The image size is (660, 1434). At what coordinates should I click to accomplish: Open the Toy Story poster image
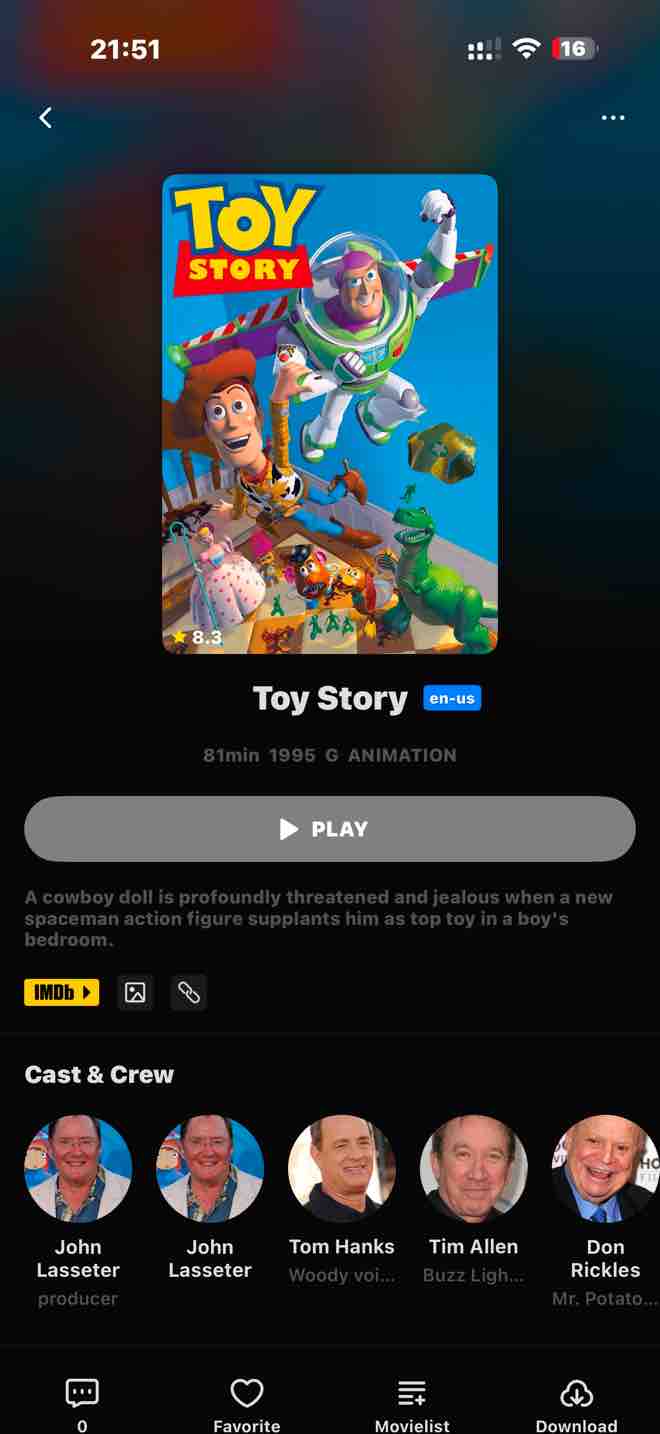coord(330,414)
